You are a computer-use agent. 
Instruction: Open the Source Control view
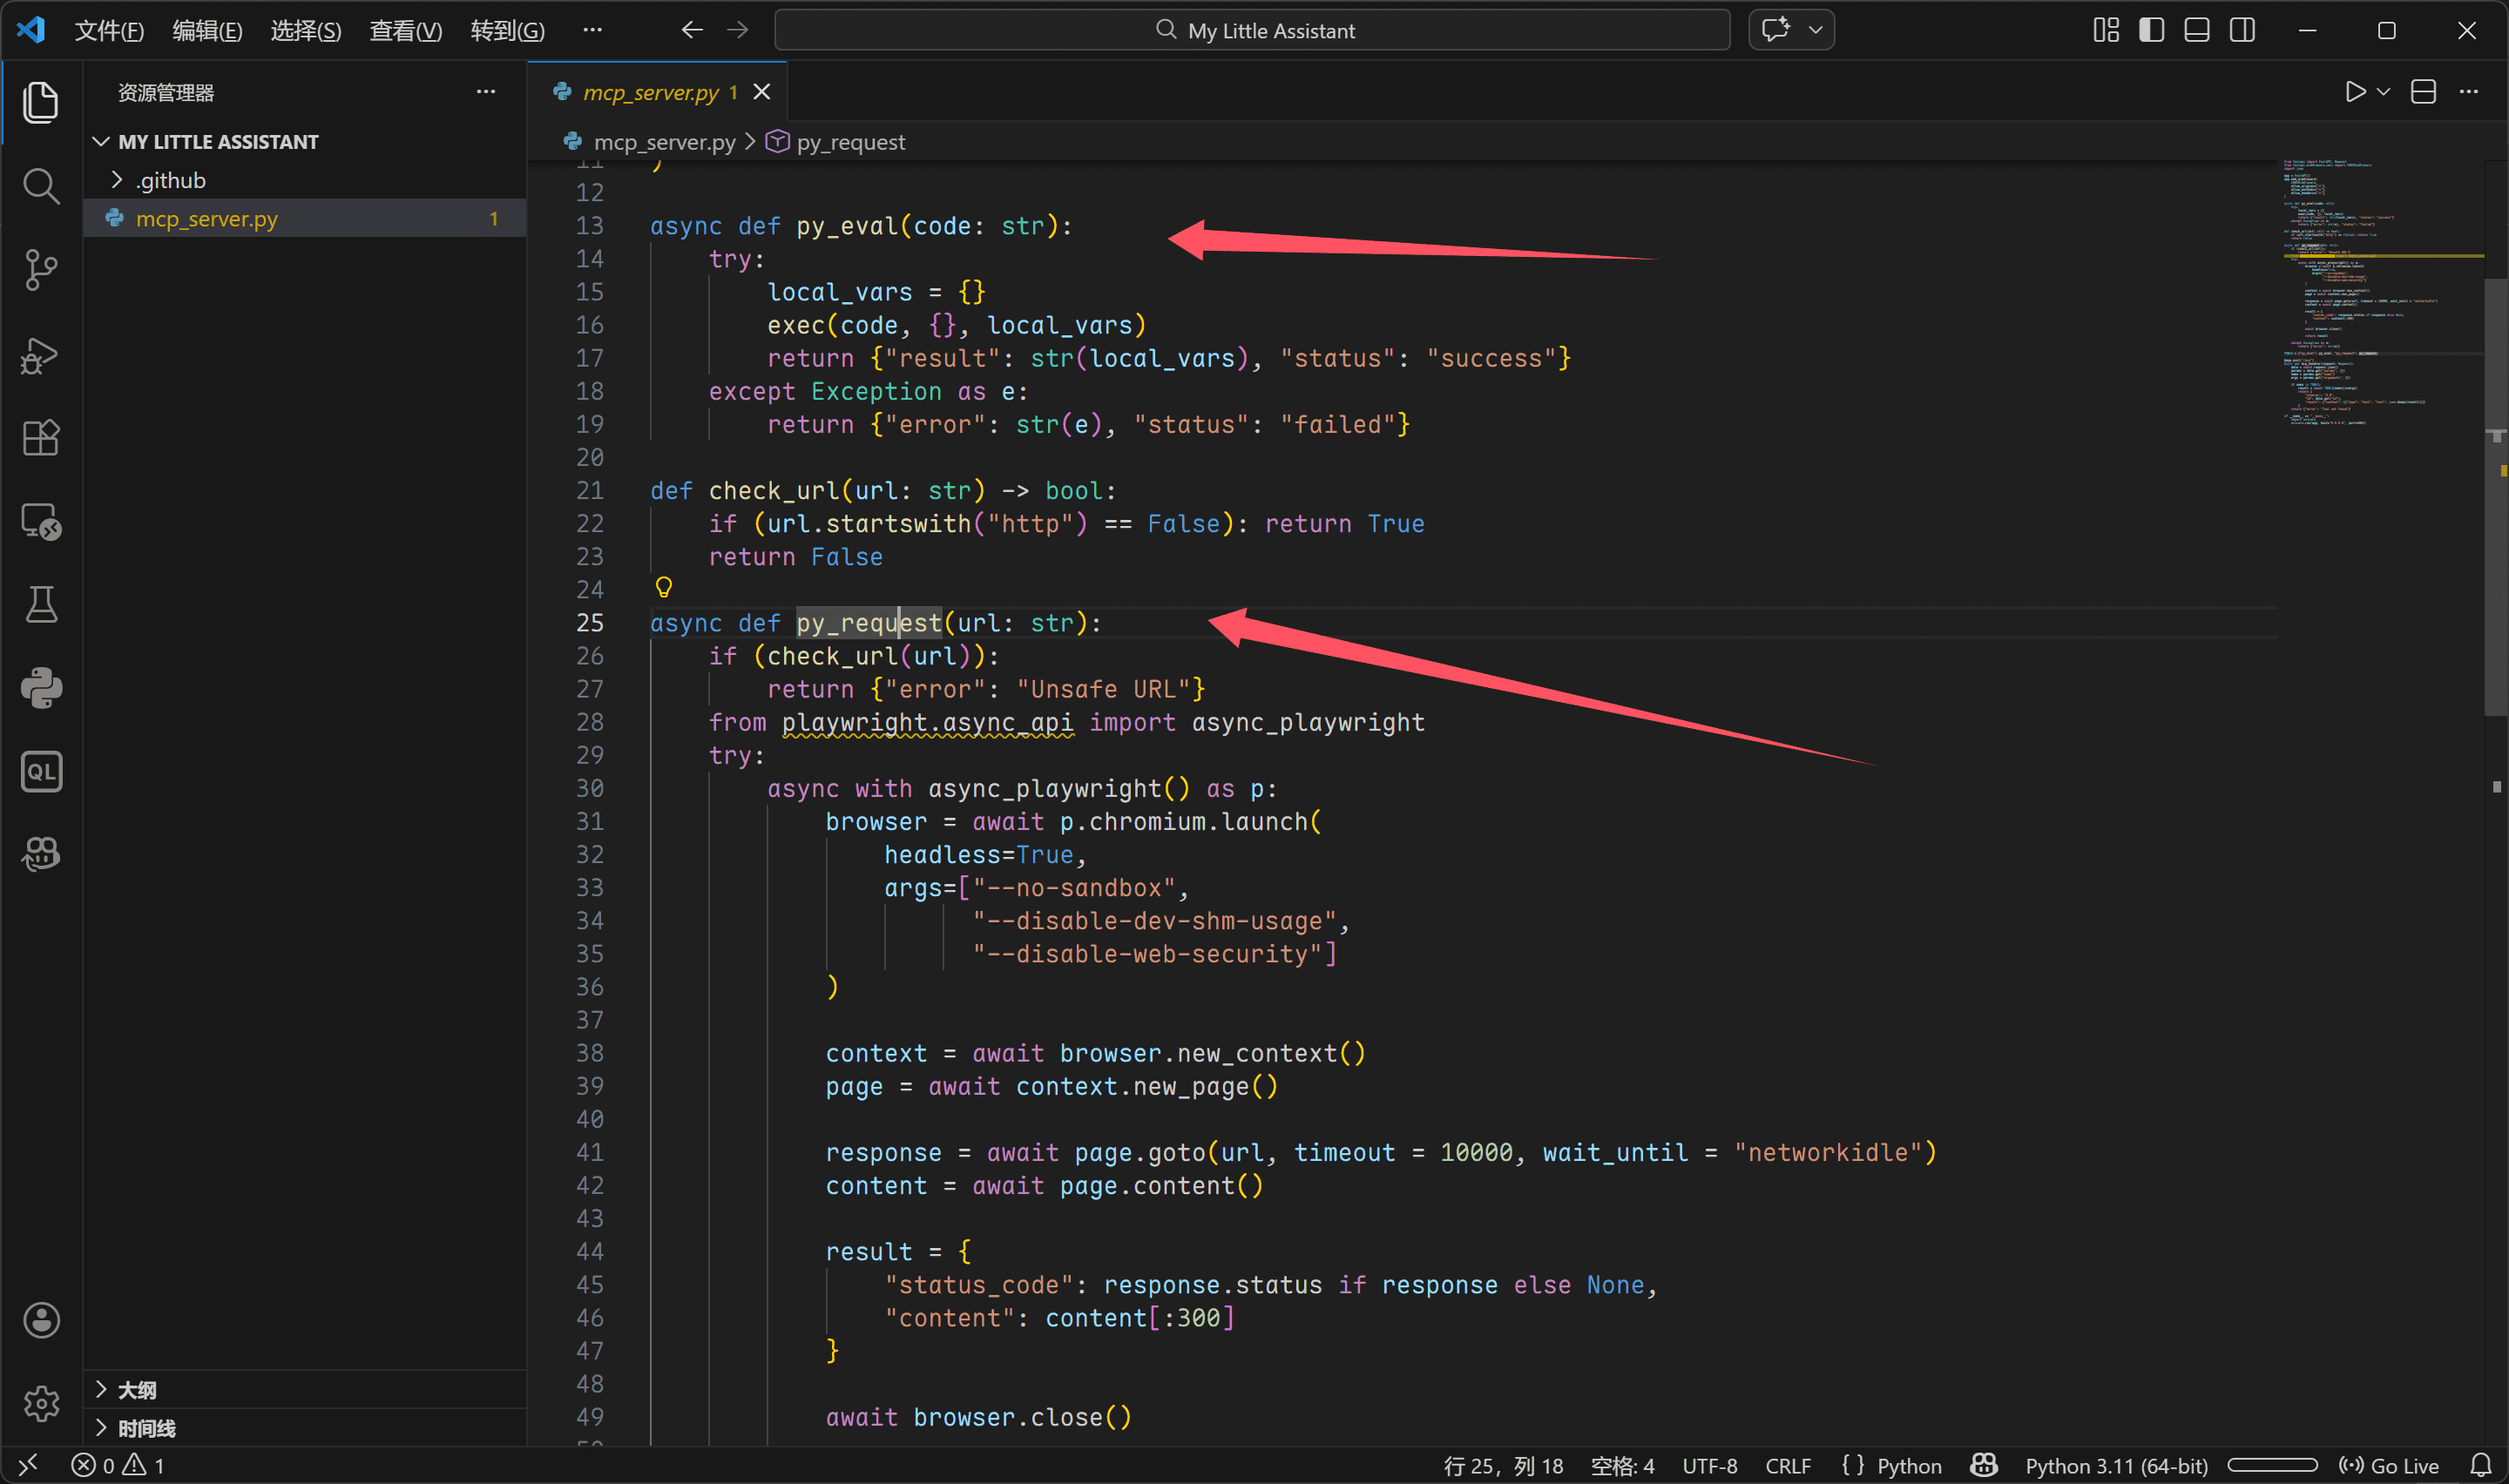pyautogui.click(x=40, y=270)
